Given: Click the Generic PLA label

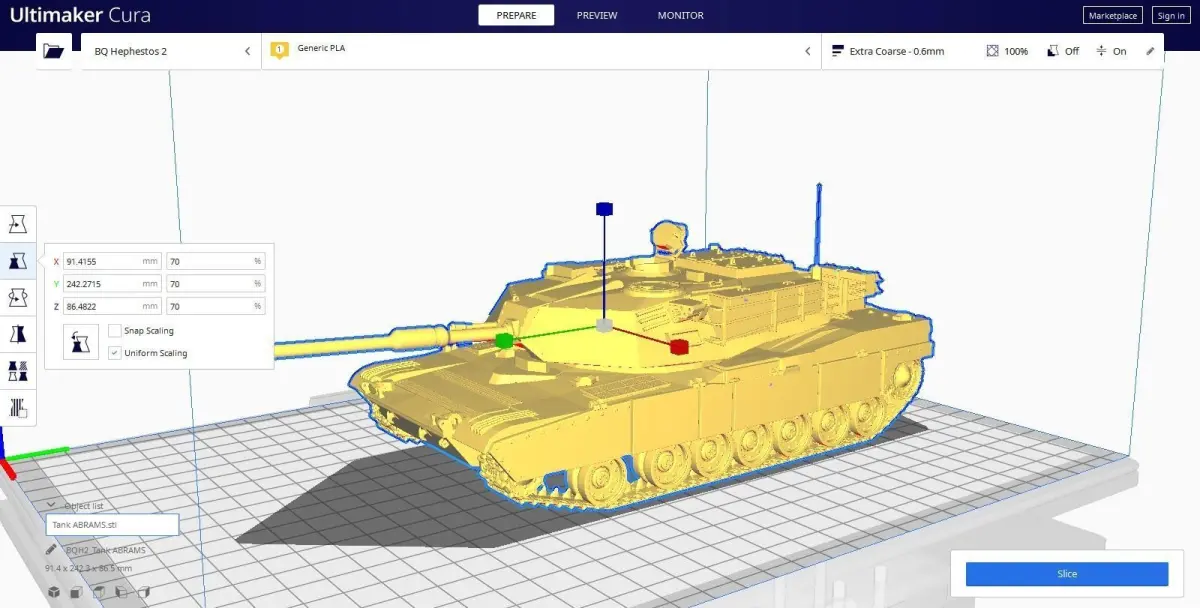Looking at the screenshot, I should tap(321, 48).
